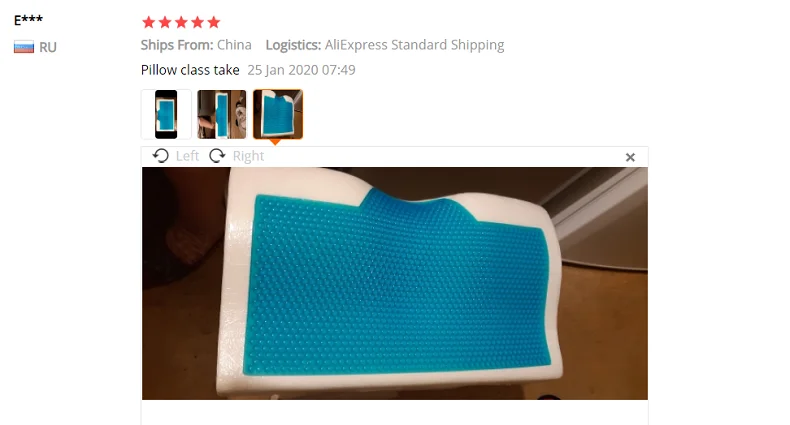Click 'AliExpress Standard Shipping' logistics text

pos(414,45)
